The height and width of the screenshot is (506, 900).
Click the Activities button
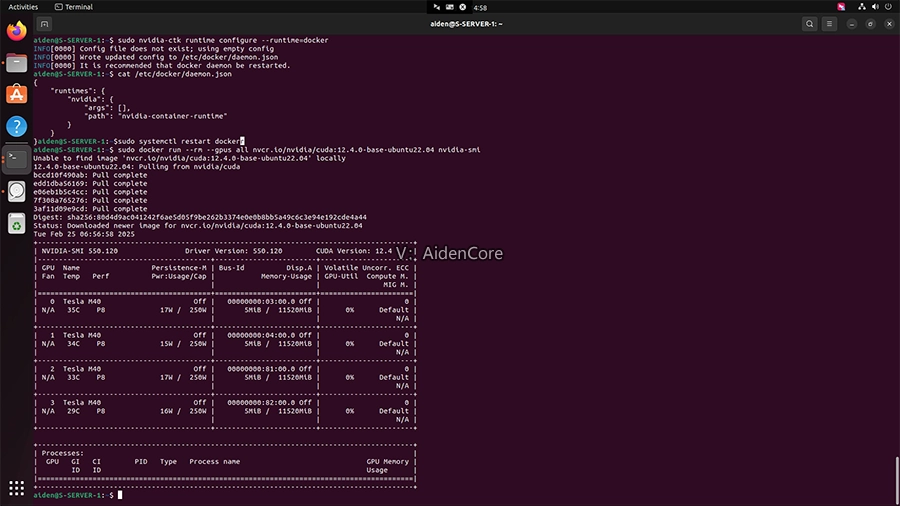click(23, 6)
